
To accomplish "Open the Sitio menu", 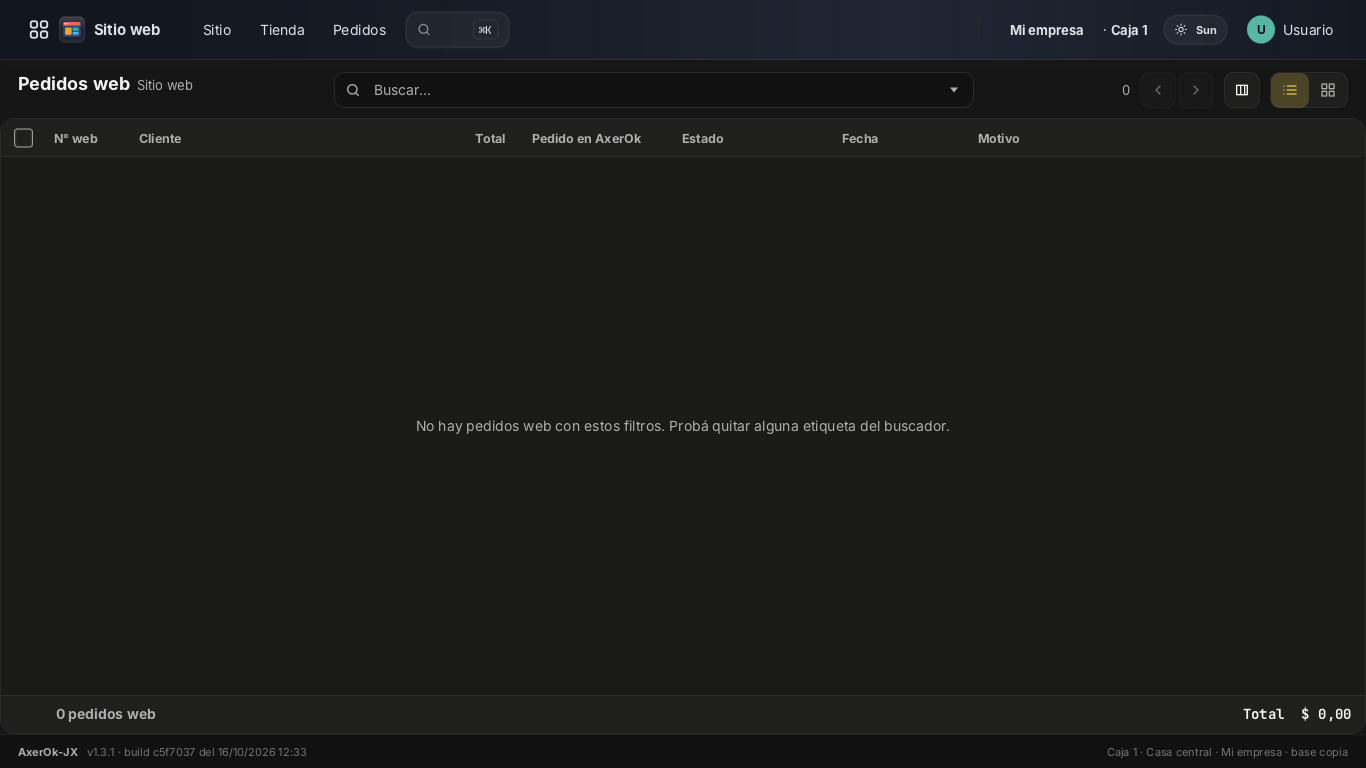I will (x=217, y=30).
